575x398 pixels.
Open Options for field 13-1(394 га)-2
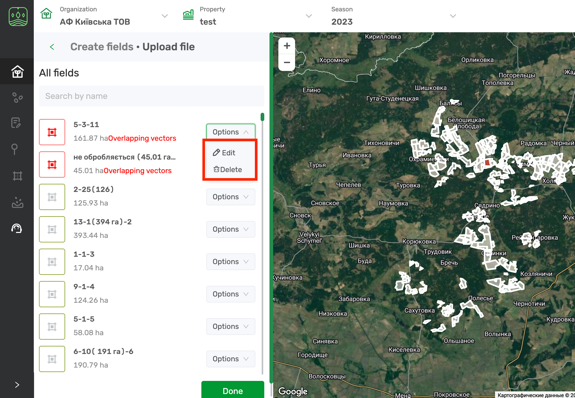pyautogui.click(x=231, y=229)
